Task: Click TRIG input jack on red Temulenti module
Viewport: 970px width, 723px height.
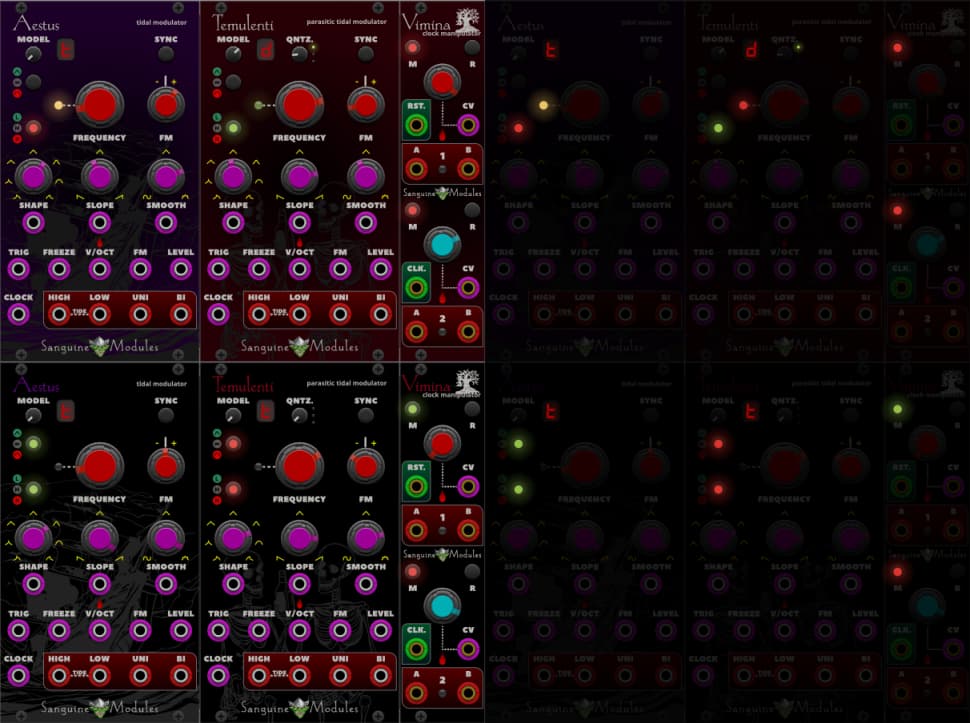Action: point(218,269)
